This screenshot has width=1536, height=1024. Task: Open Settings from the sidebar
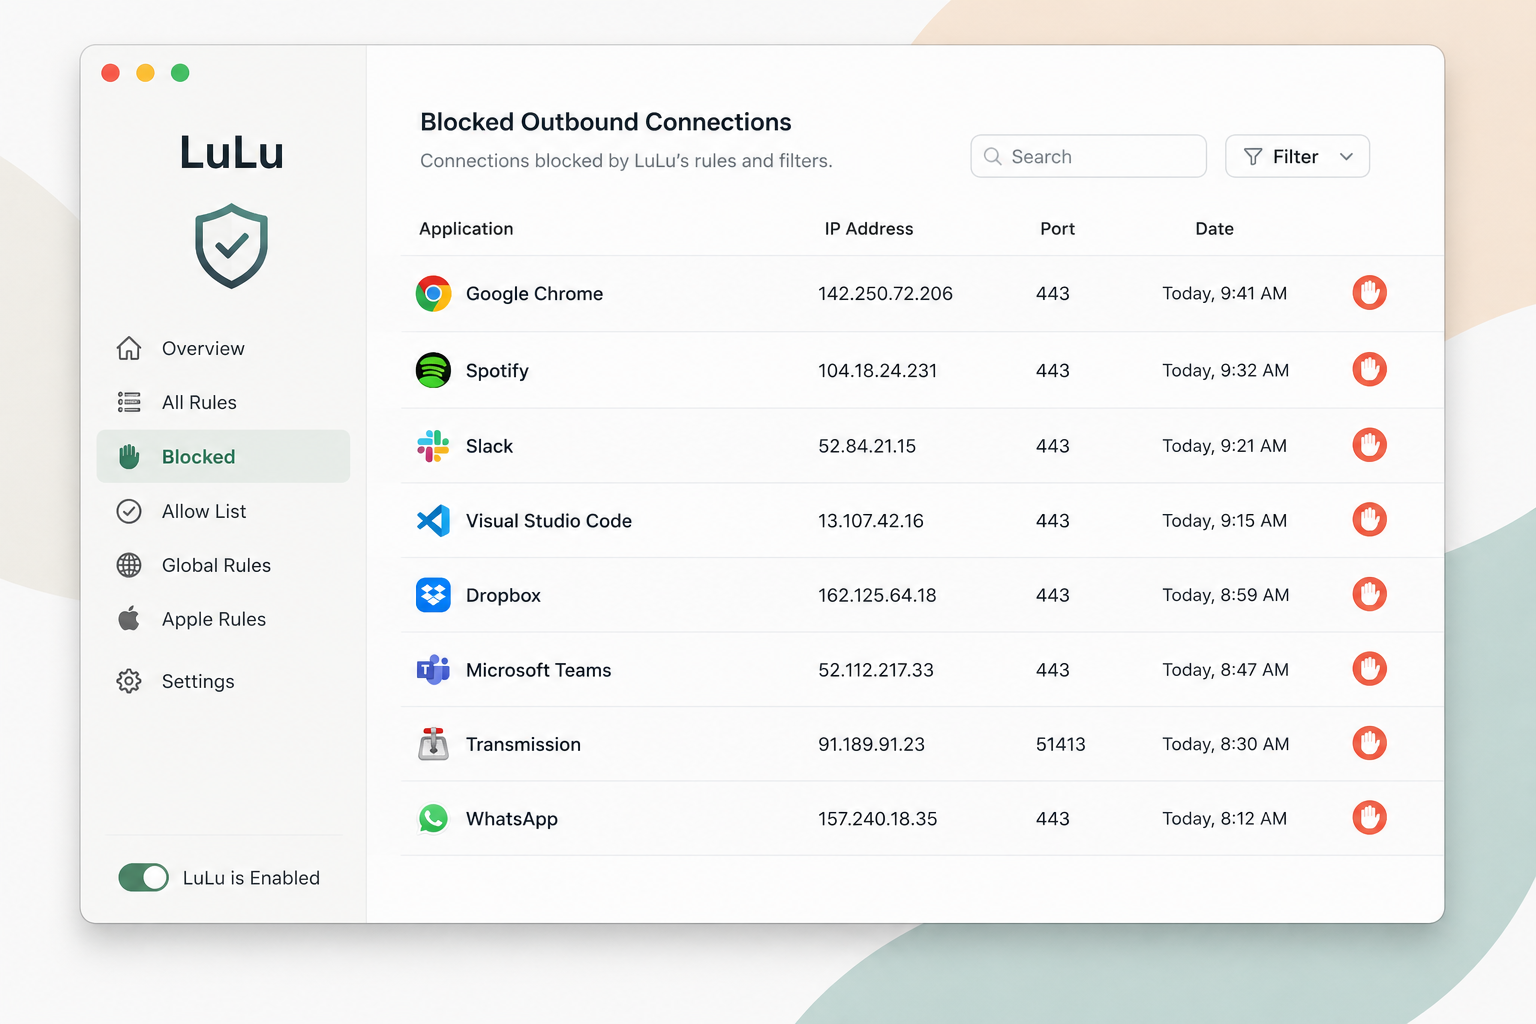(x=223, y=681)
